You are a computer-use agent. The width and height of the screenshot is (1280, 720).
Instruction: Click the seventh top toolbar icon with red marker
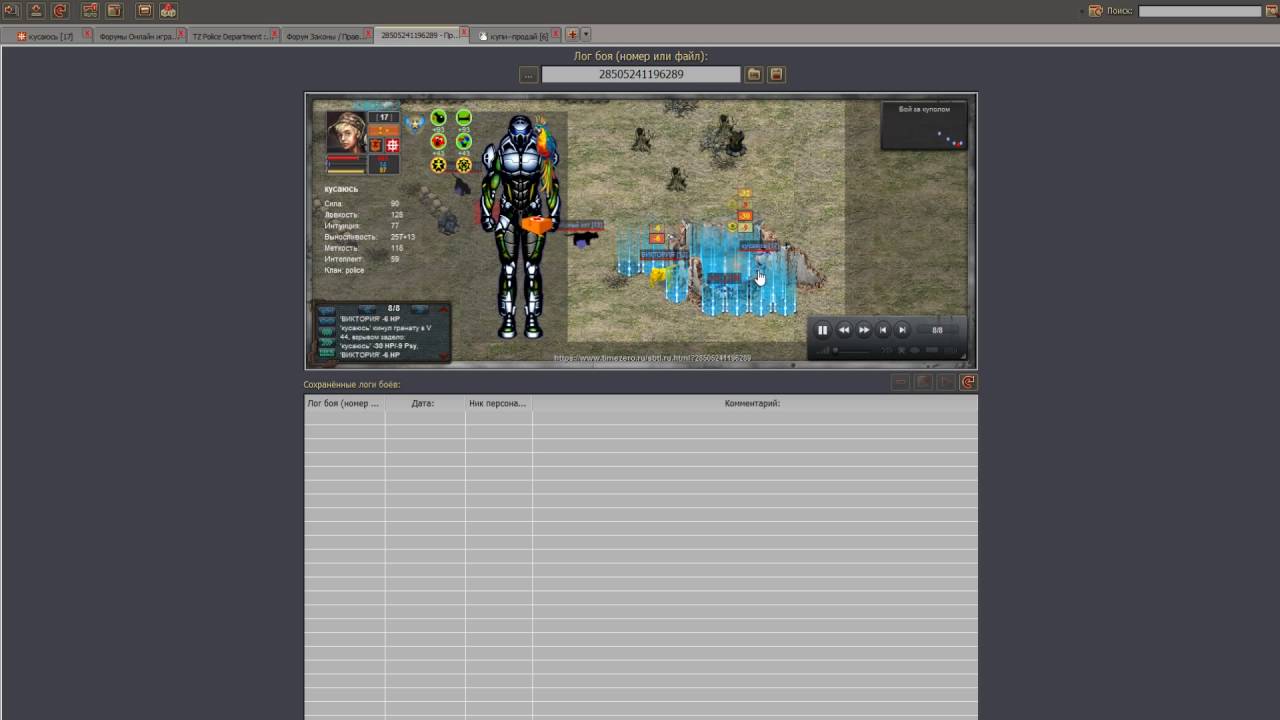pyautogui.click(x=168, y=11)
